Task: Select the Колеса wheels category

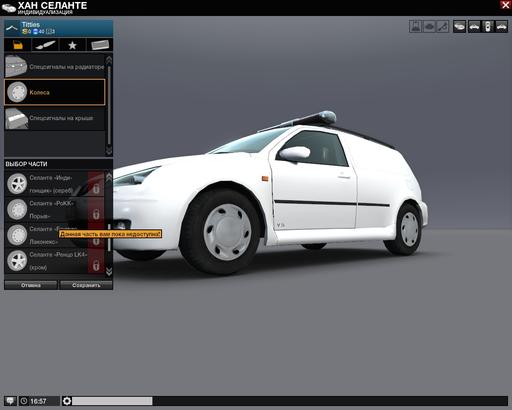Action: 55,92
